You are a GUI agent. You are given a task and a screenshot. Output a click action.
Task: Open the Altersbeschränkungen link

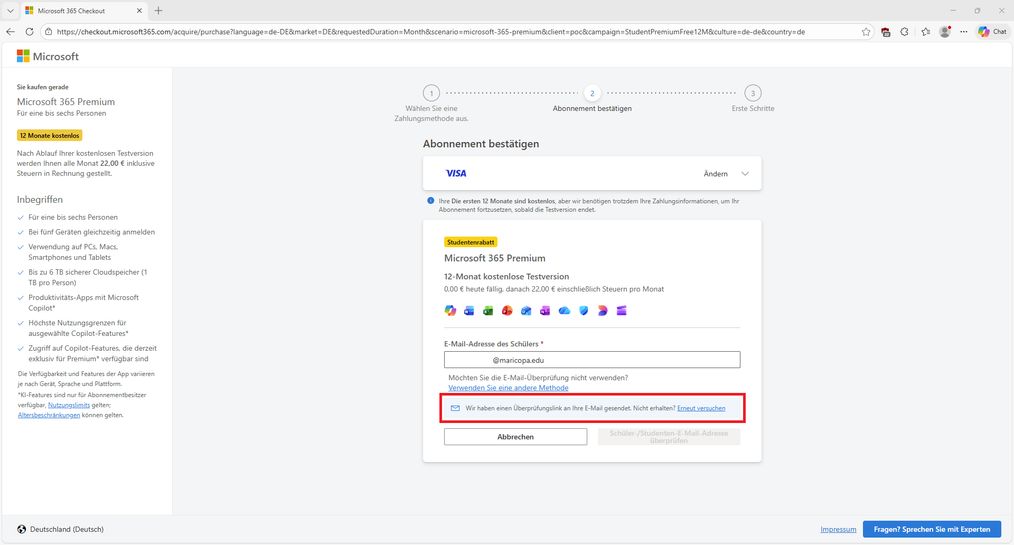pos(49,415)
